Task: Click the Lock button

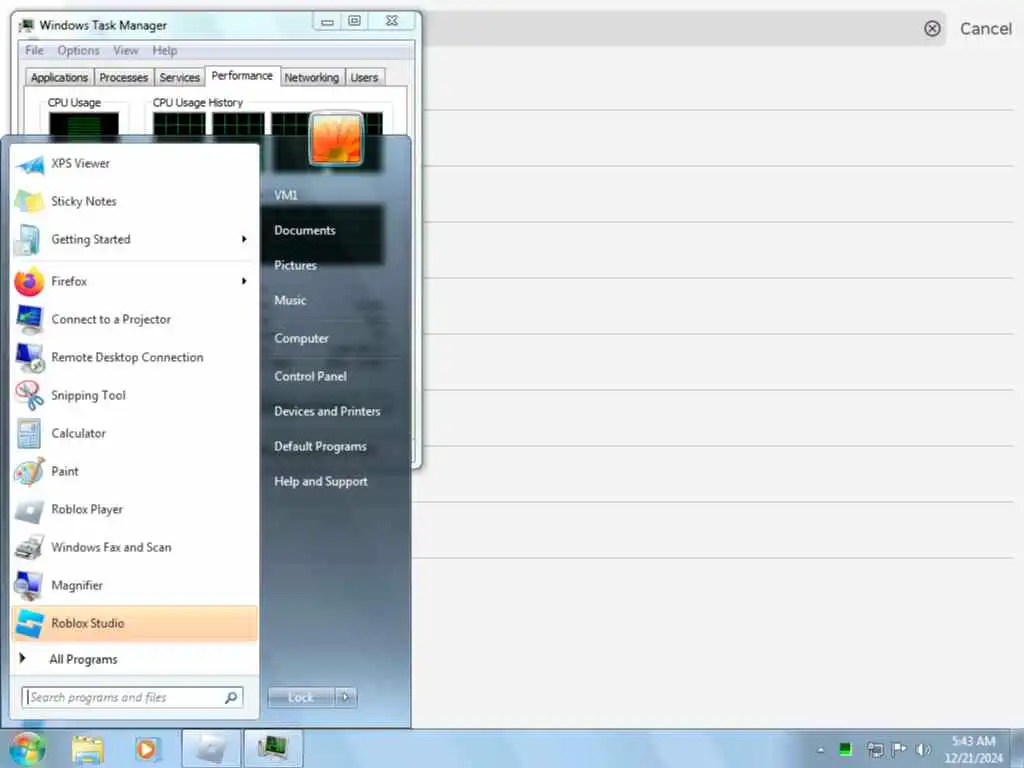Action: [x=300, y=697]
